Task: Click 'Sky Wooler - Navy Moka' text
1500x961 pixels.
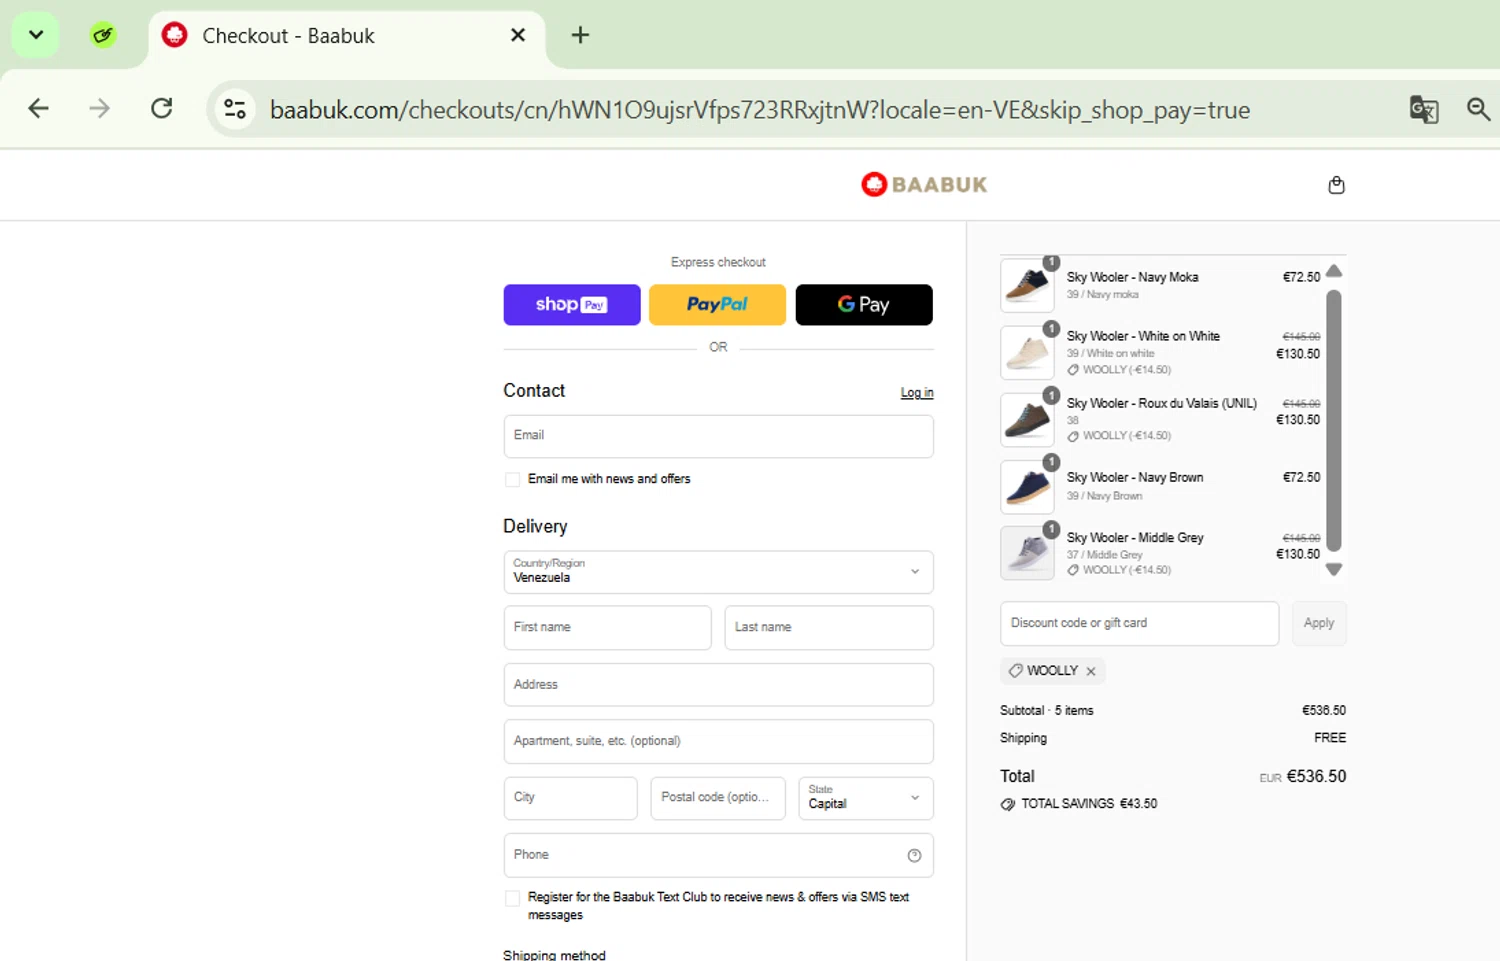Action: click(1132, 278)
